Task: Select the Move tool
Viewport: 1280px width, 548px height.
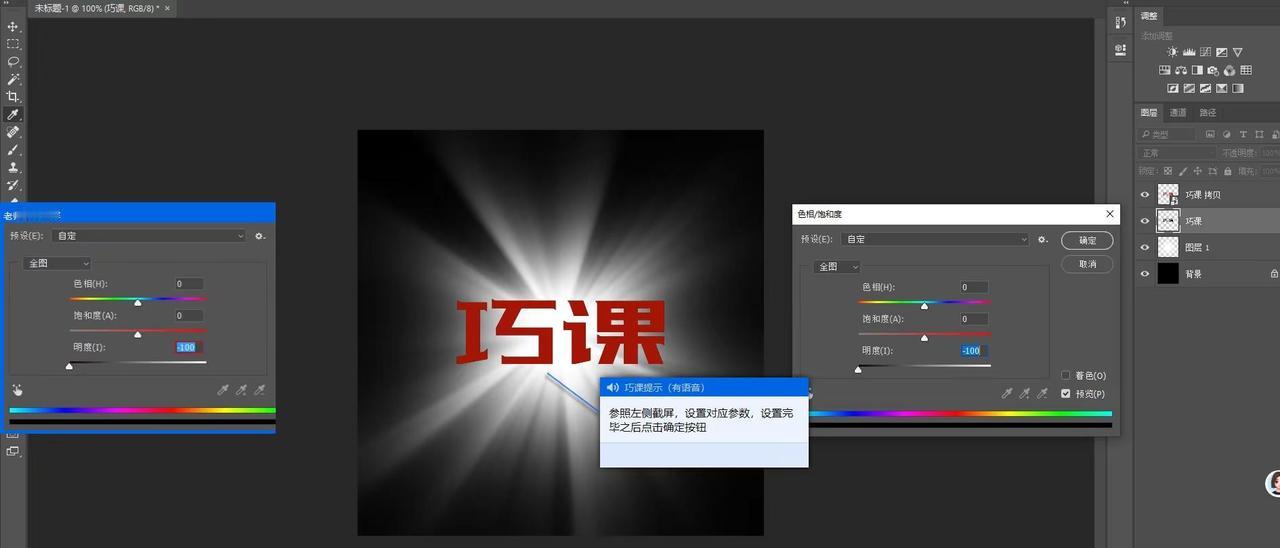Action: (13, 26)
